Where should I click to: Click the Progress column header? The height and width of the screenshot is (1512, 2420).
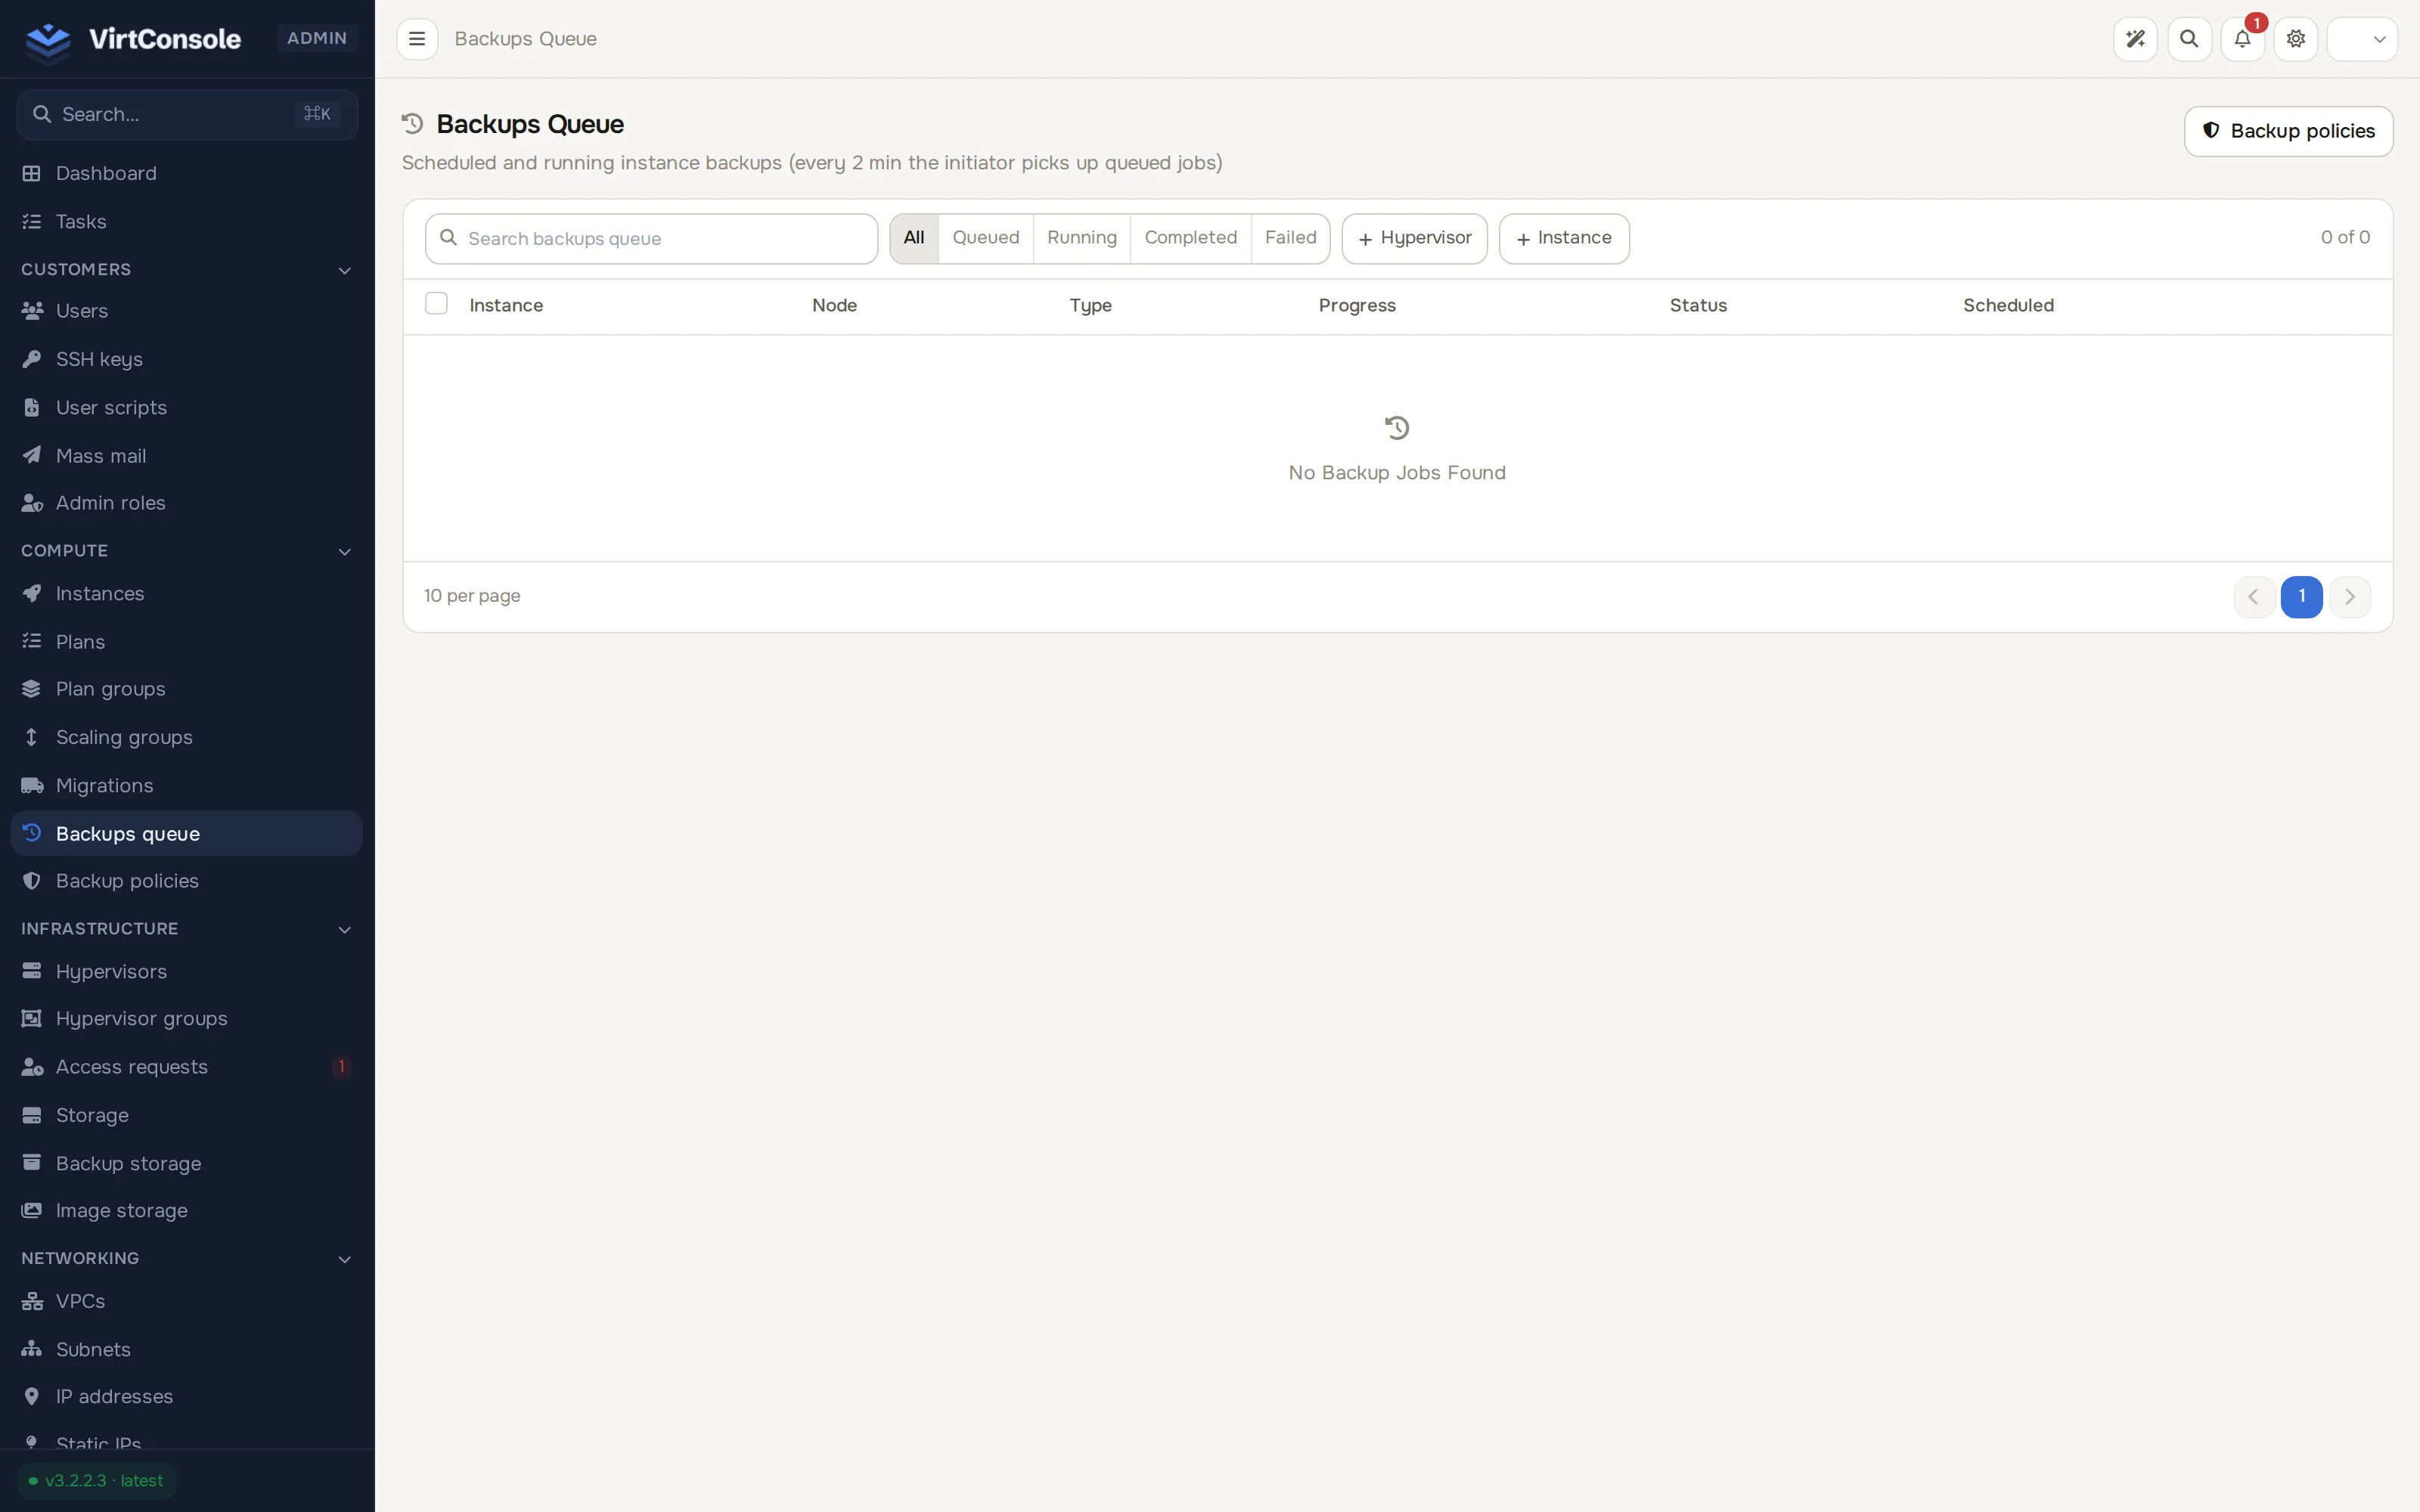[x=1357, y=305]
